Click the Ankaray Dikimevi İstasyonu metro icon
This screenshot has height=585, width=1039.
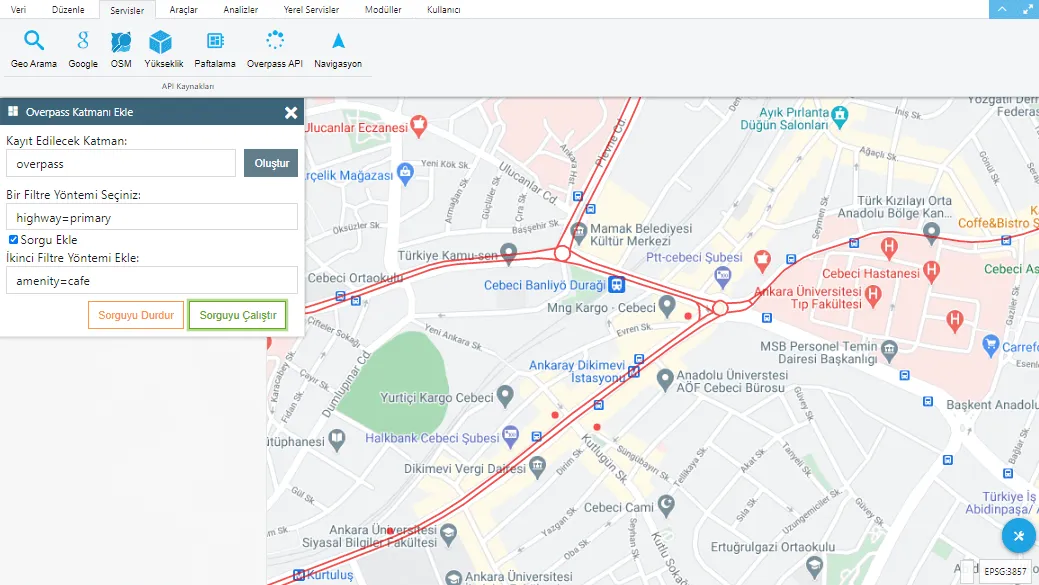tap(634, 372)
